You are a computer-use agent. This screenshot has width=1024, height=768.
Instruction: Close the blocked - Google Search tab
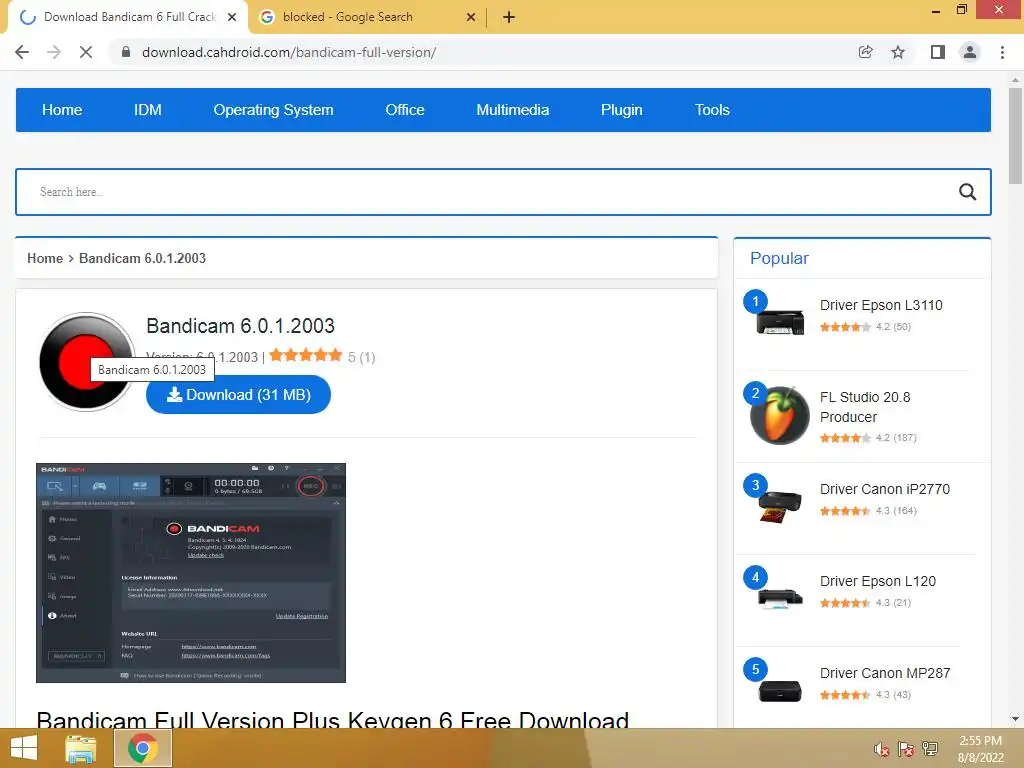tap(471, 18)
